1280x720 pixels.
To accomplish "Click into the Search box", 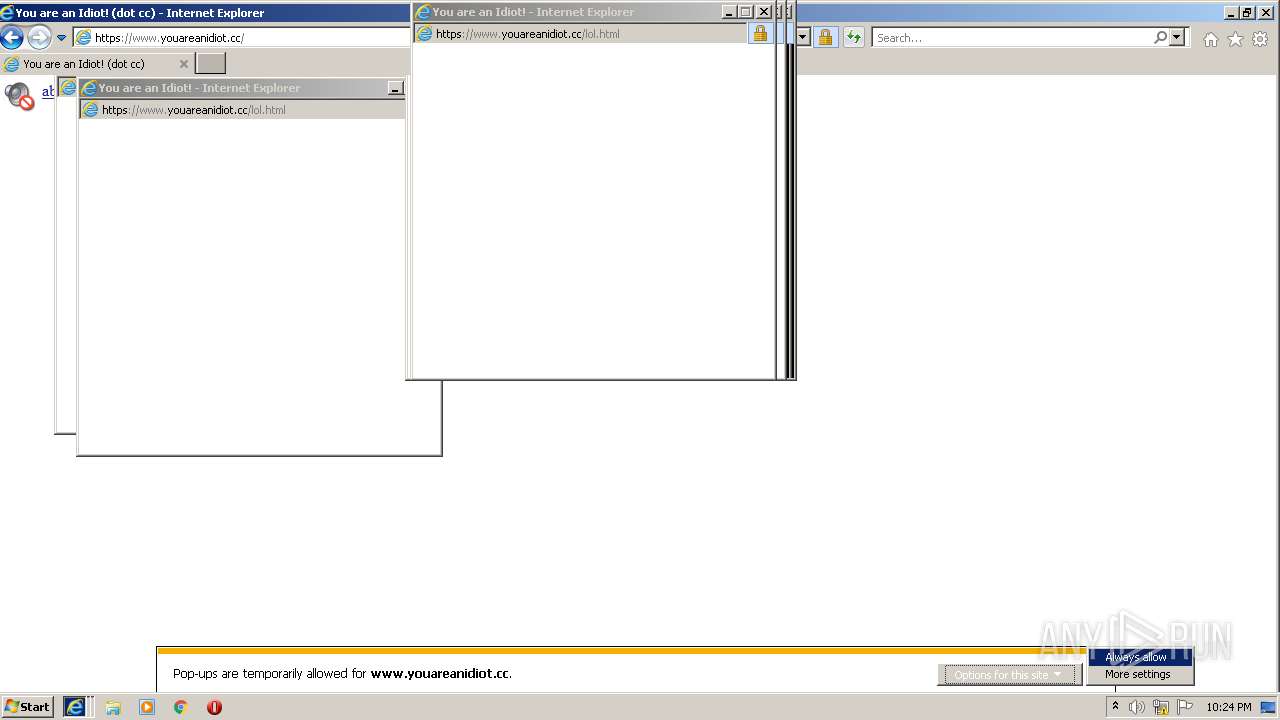I will coord(1012,38).
